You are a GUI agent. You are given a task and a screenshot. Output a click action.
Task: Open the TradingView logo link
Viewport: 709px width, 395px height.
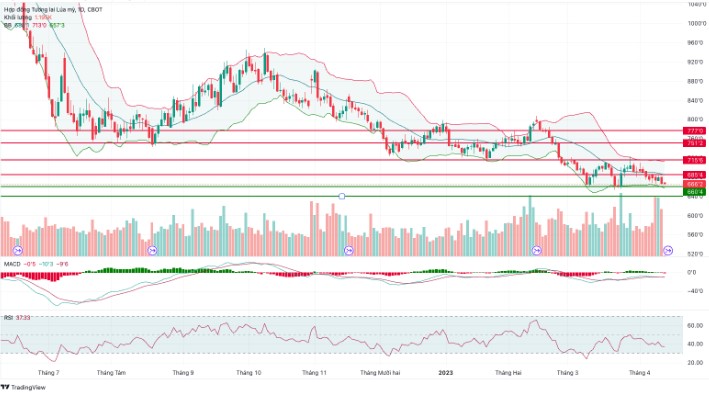tap(23, 387)
